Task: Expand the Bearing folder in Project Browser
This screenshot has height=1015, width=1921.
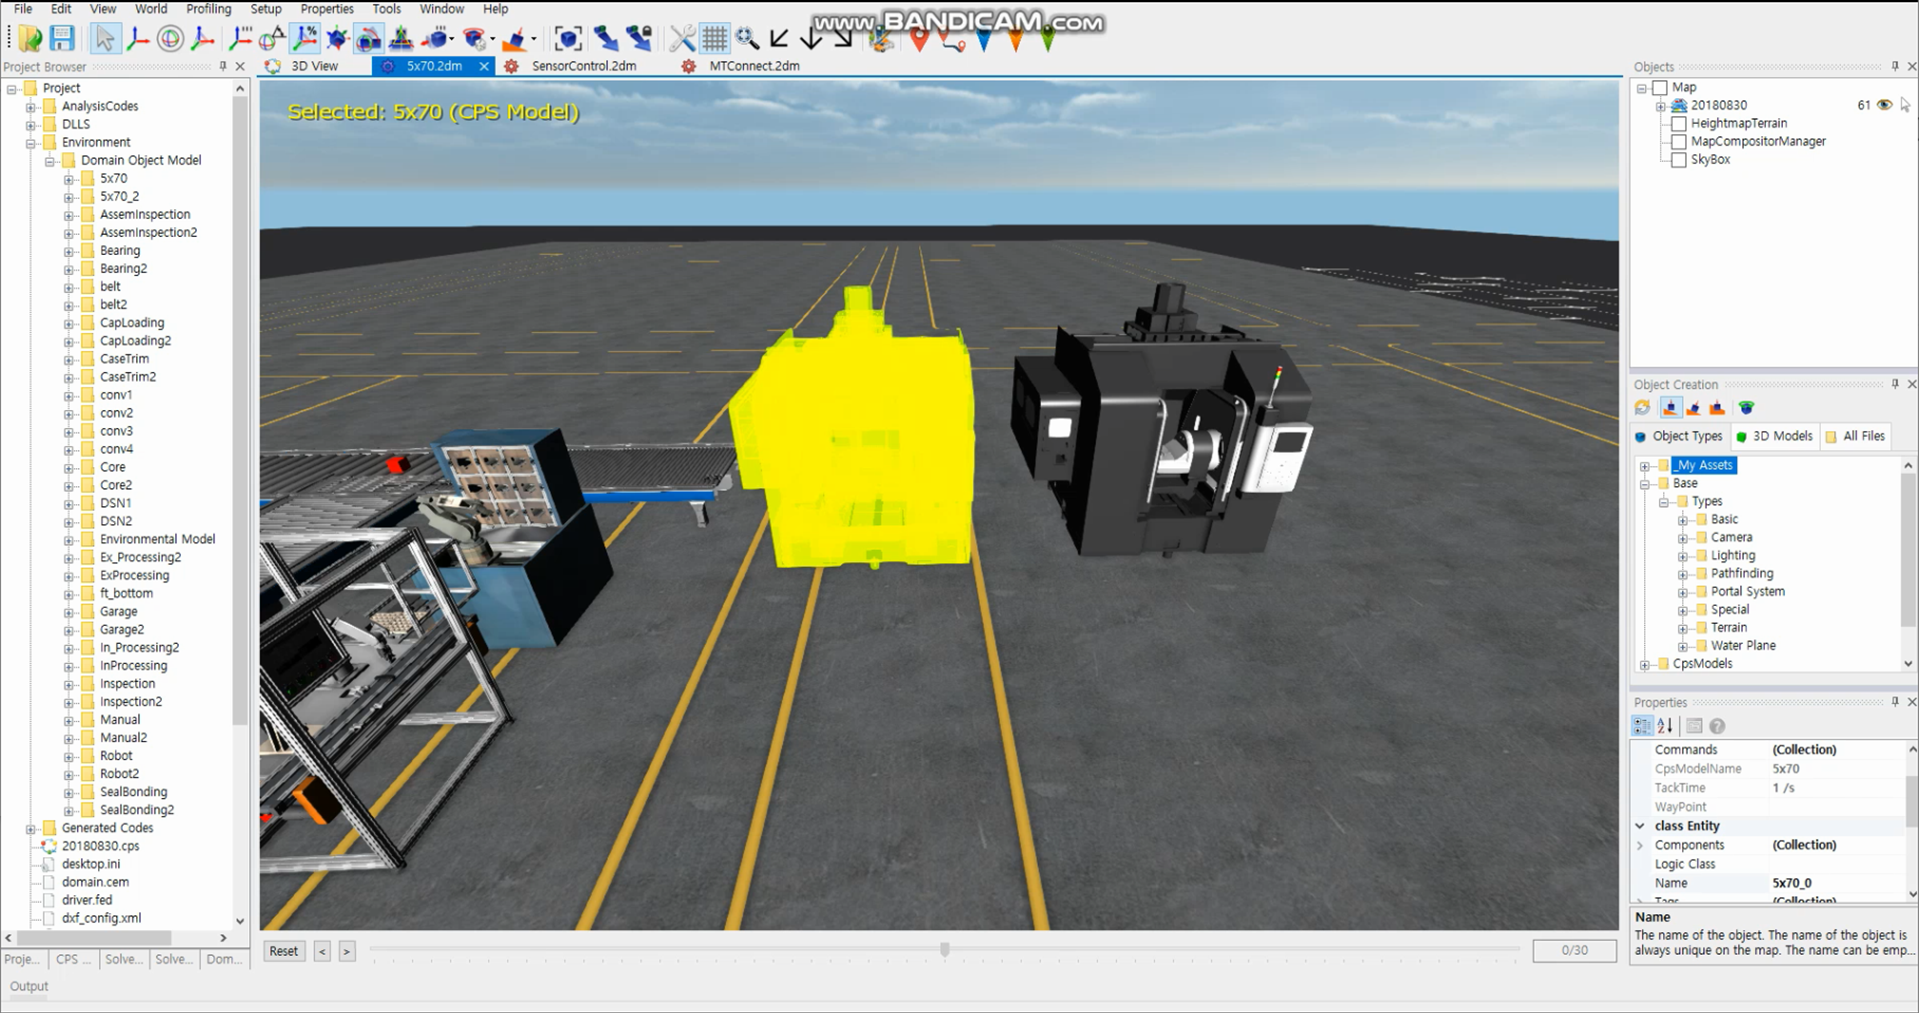Action: click(x=68, y=251)
